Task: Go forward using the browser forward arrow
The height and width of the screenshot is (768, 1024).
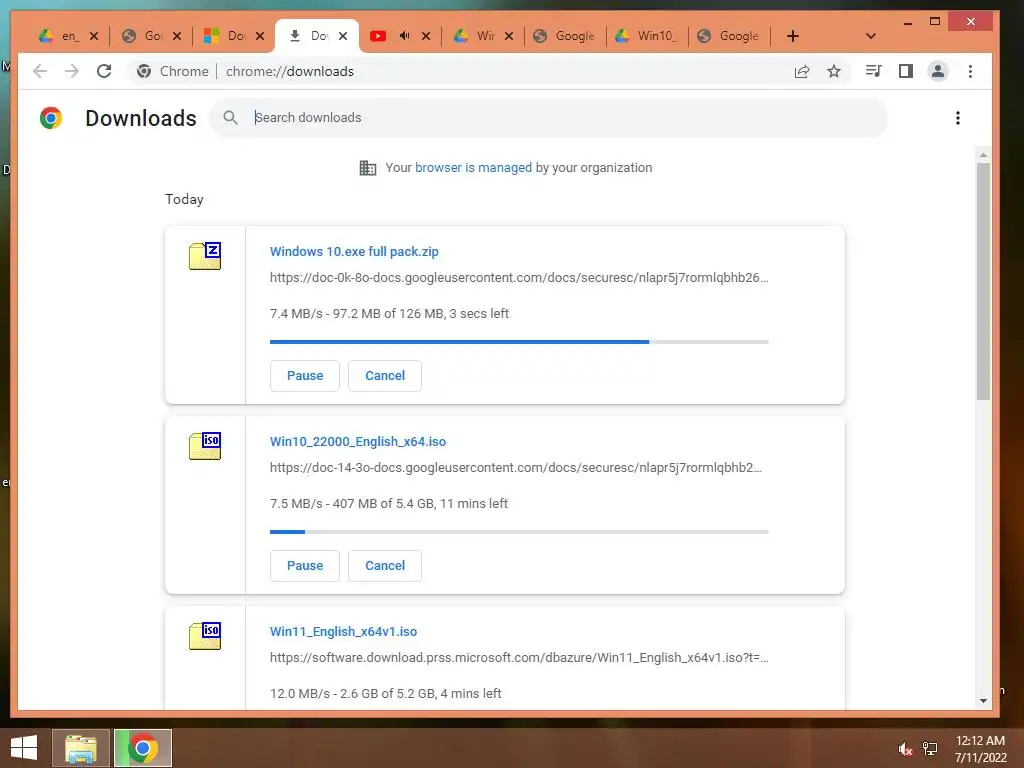Action: tap(72, 71)
